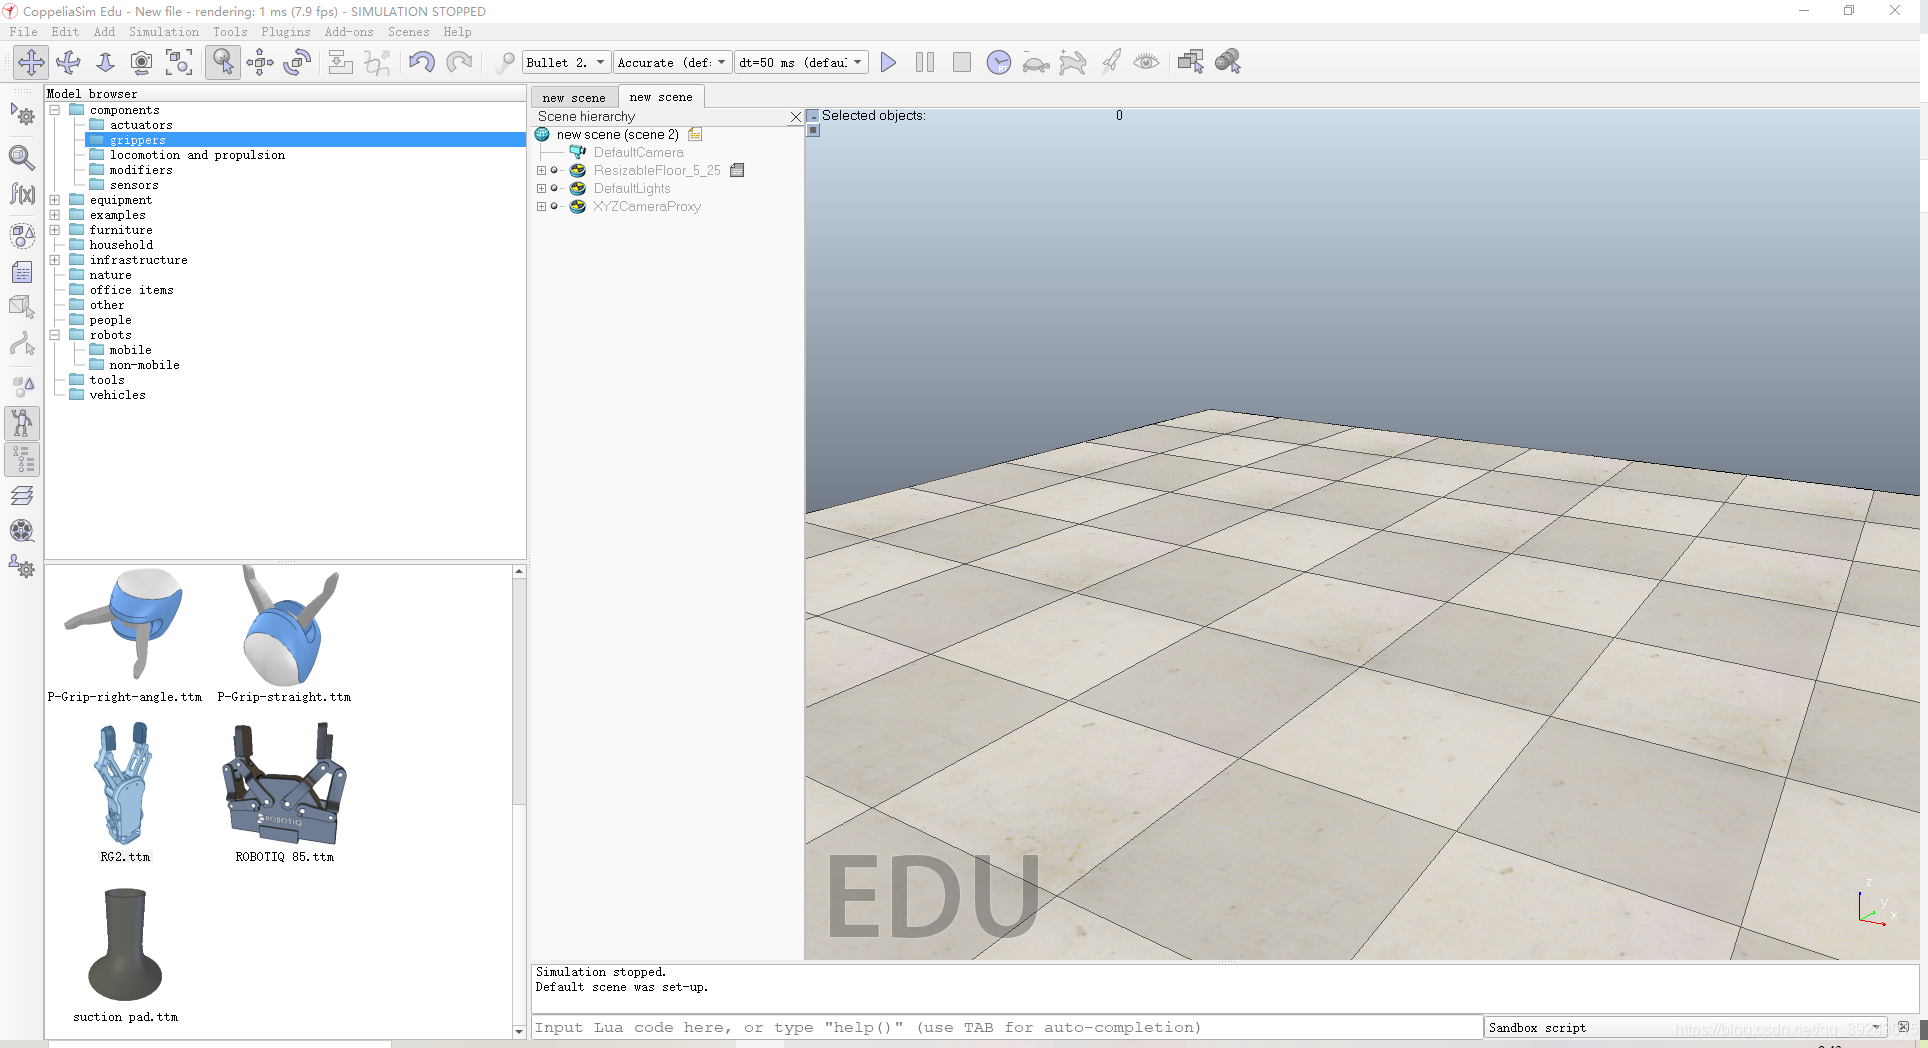Stop the simulation

[x=962, y=62]
